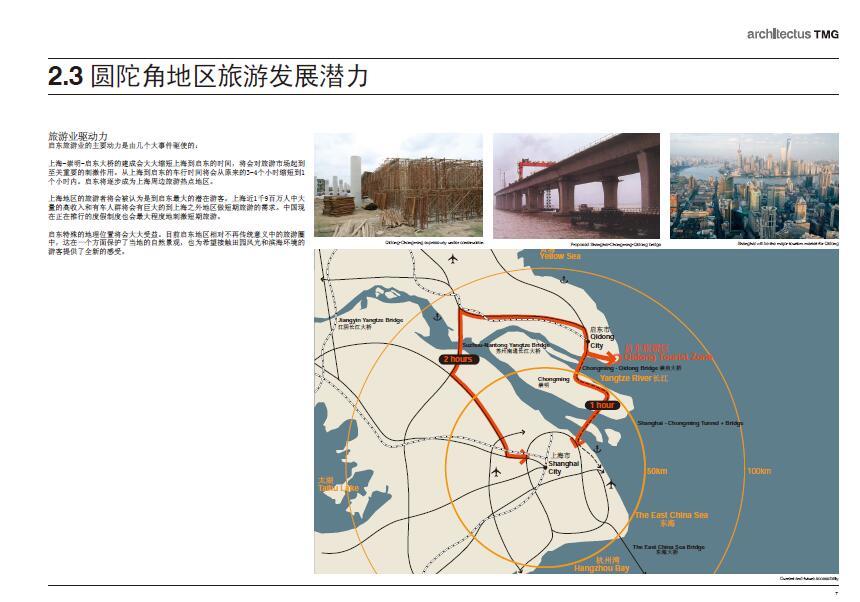Click the map caption below bottom-right corner

point(809,578)
